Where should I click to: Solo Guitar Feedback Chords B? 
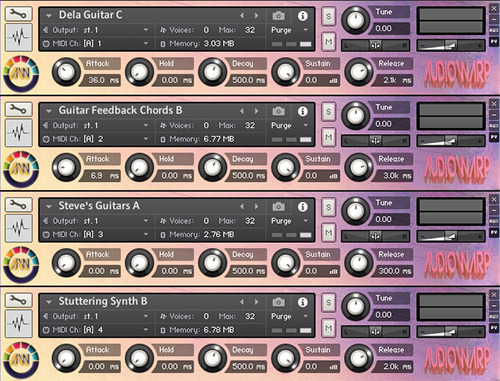(x=329, y=111)
